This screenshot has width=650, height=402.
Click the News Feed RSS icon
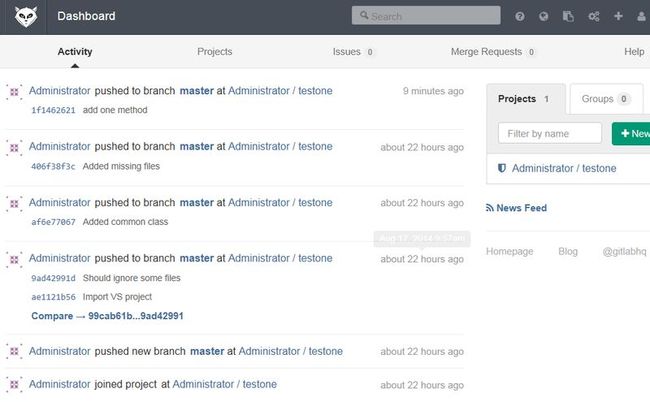pyautogui.click(x=490, y=208)
